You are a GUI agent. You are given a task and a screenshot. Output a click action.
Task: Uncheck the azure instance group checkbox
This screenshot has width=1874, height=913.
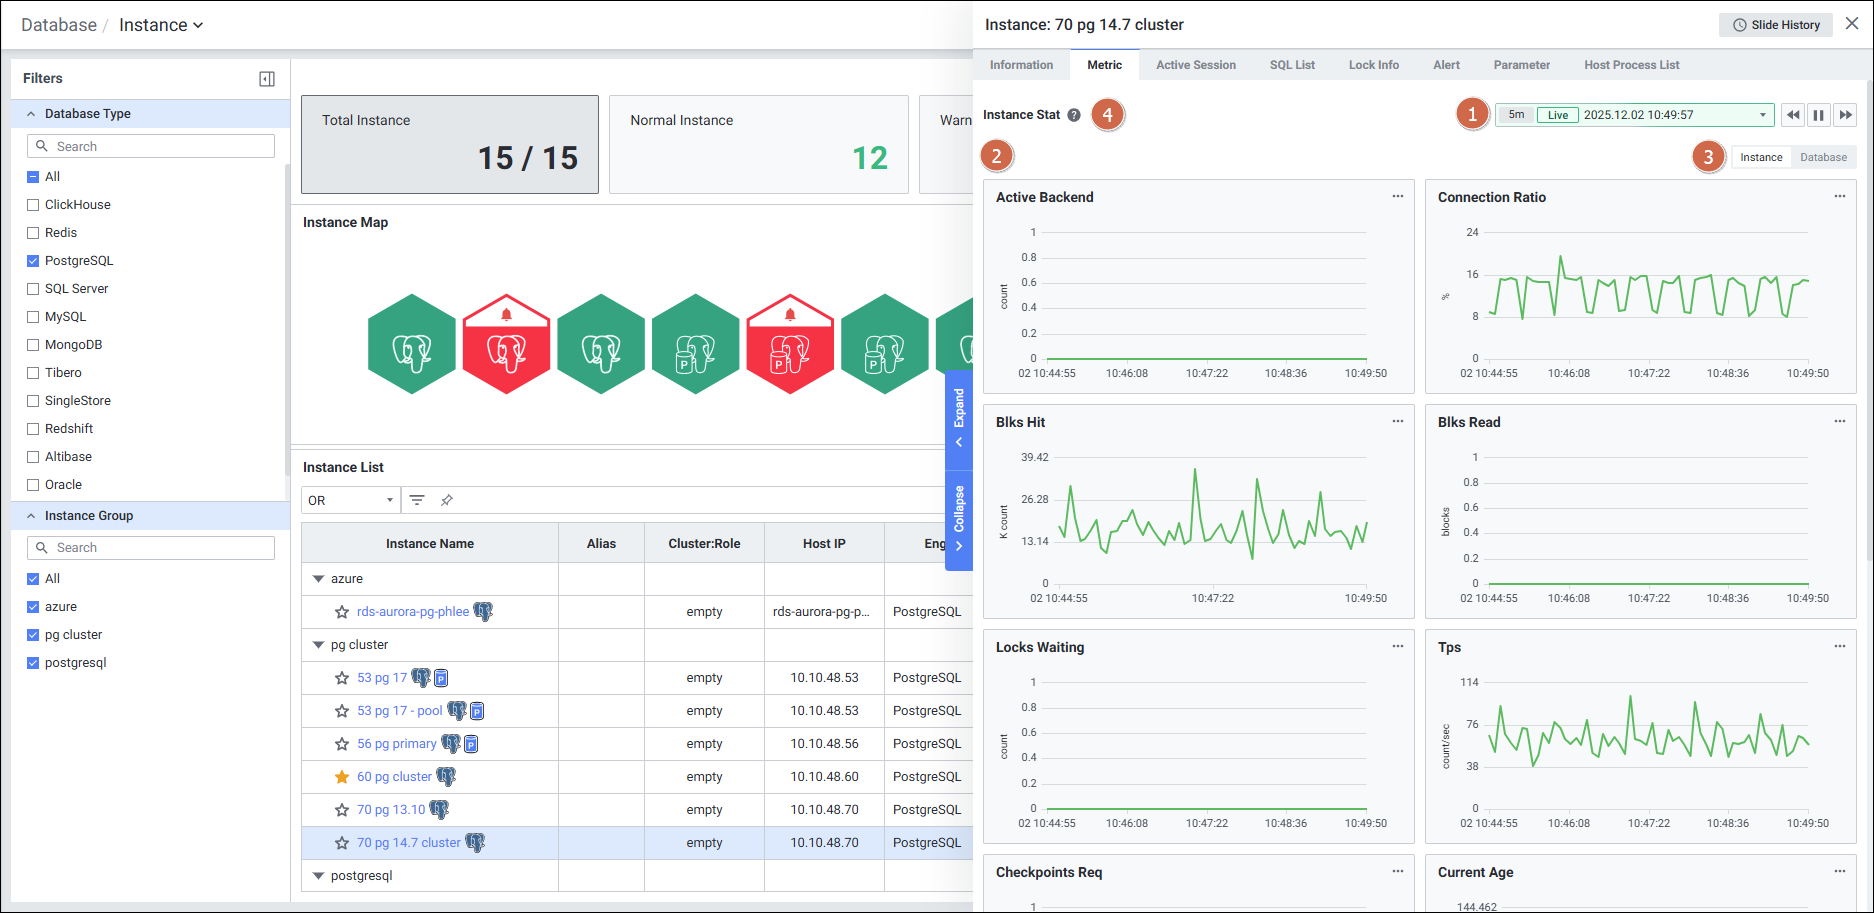[33, 607]
